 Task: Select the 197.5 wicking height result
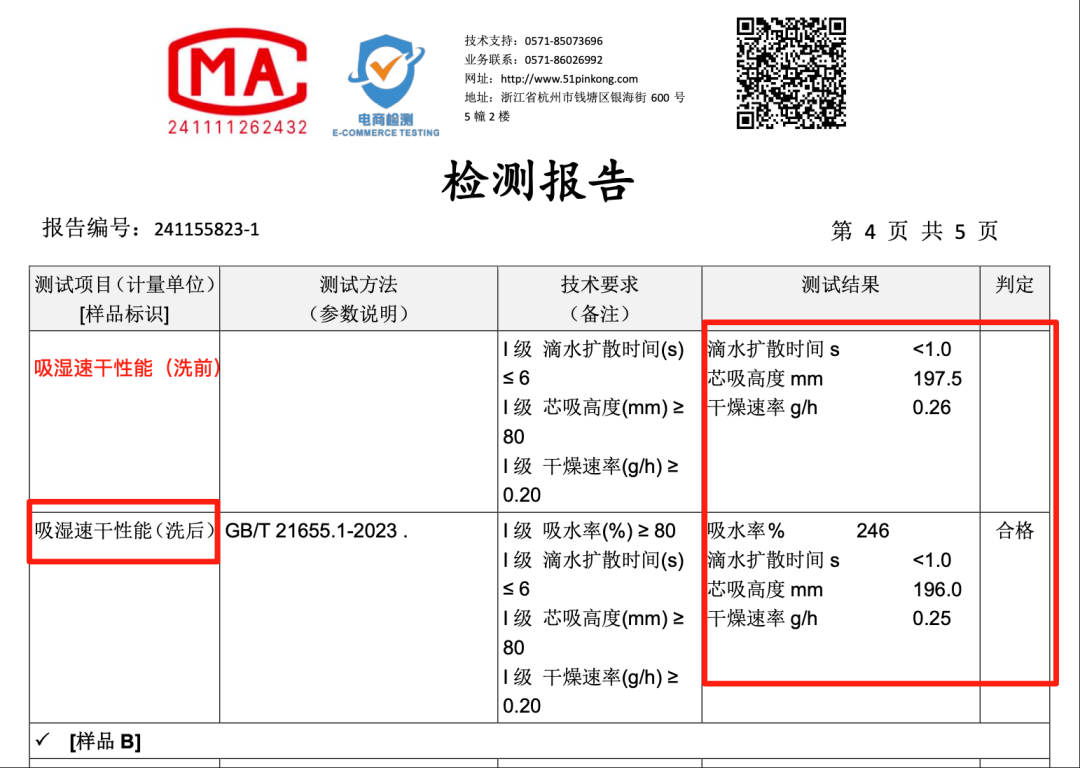937,379
